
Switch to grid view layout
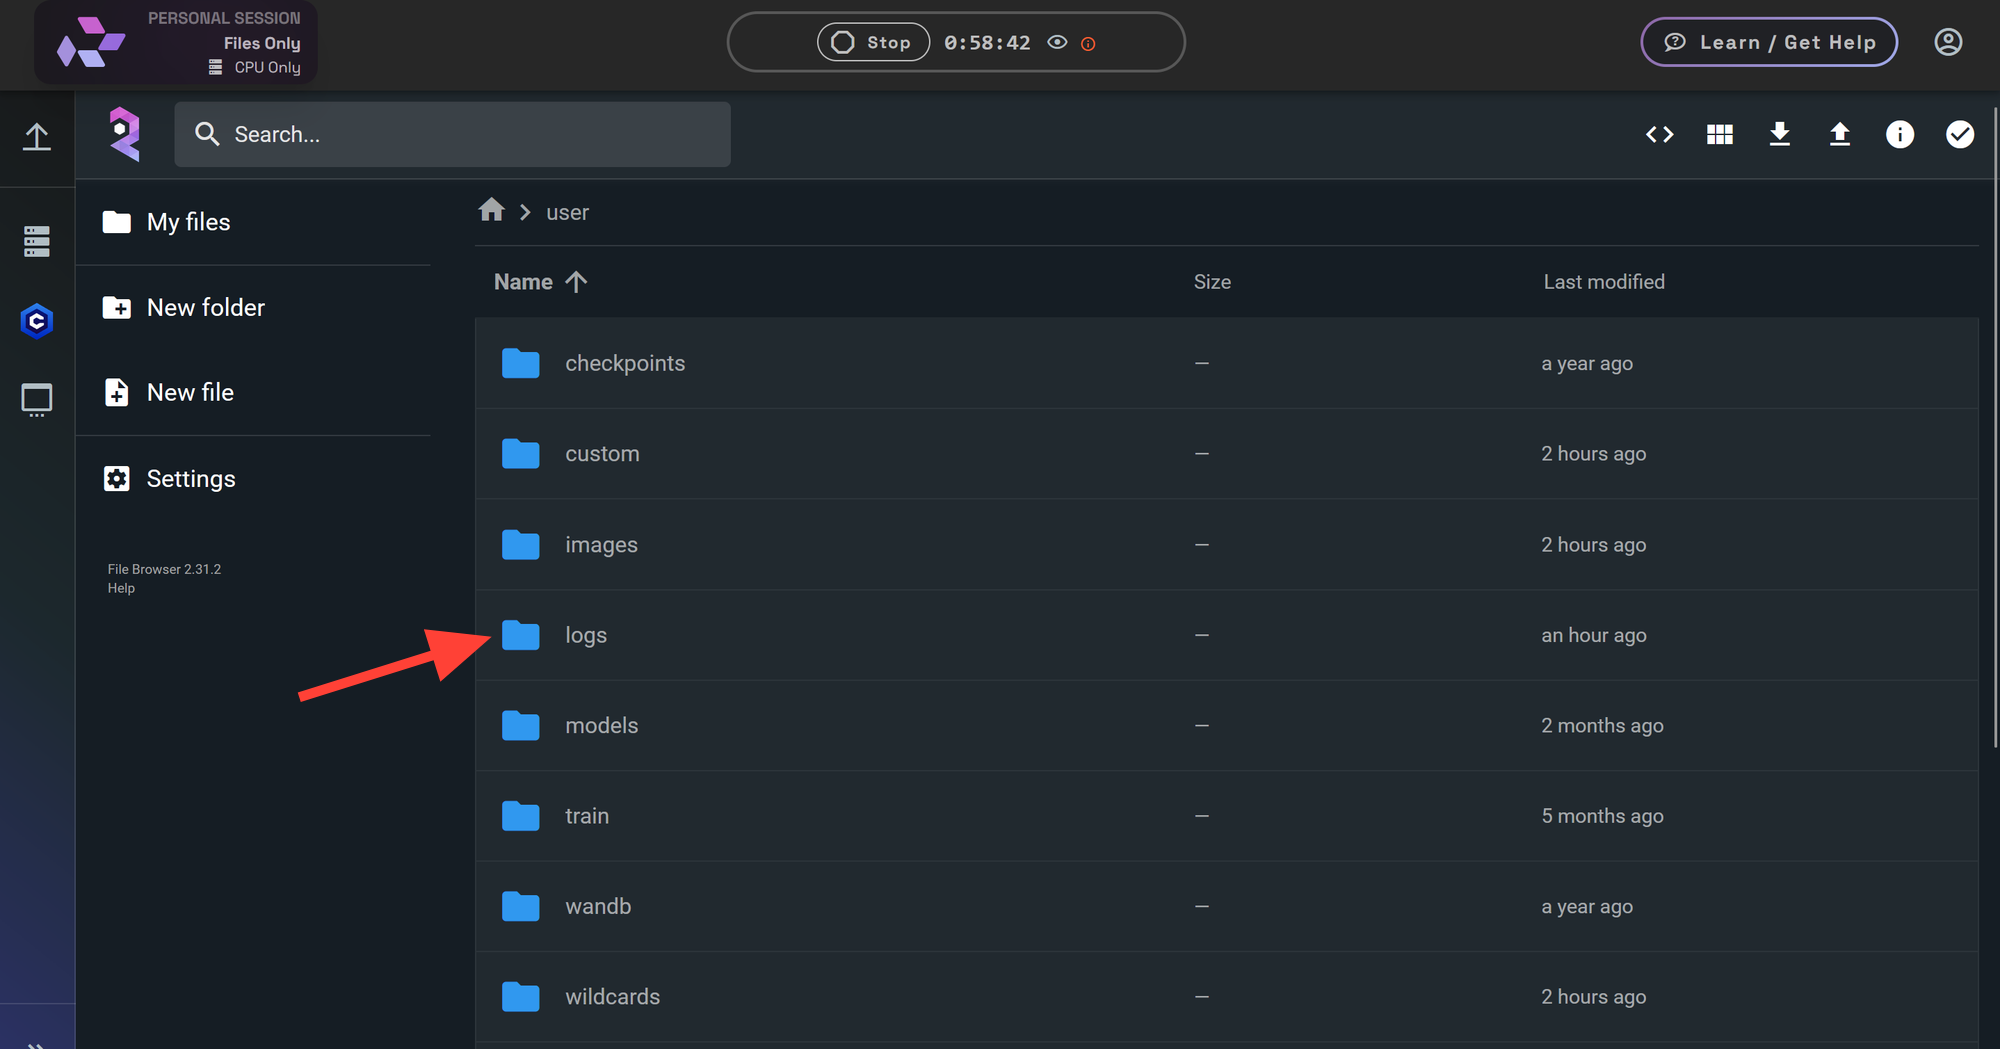tap(1719, 134)
